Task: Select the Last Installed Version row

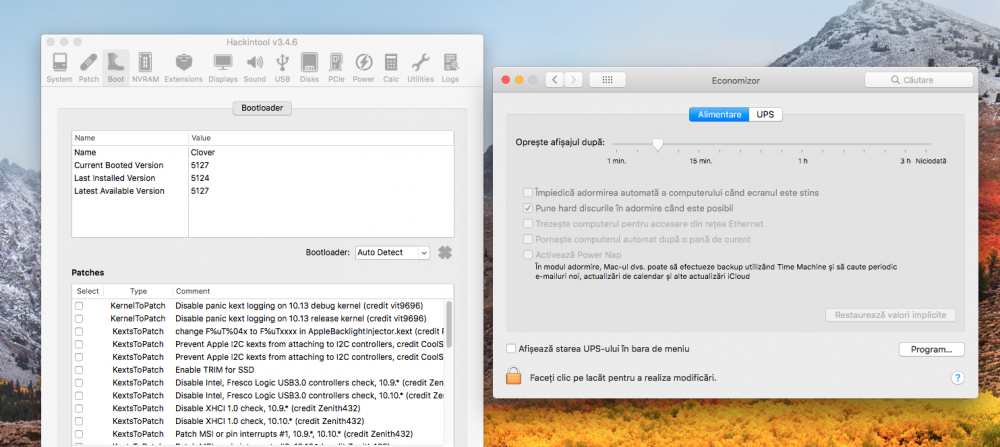Action: tap(263, 178)
